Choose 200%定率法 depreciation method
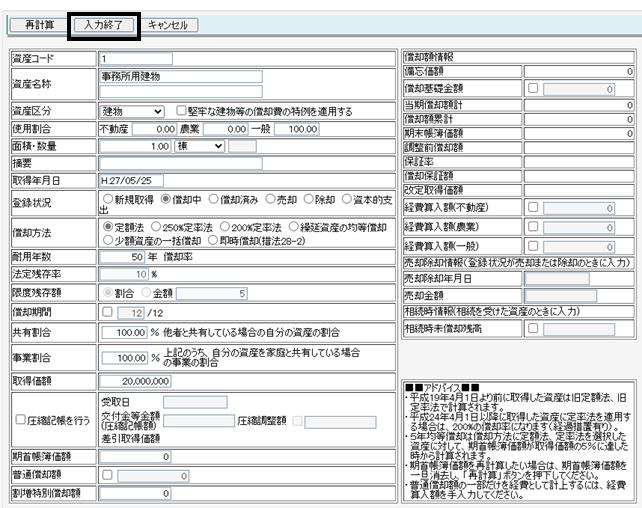The image size is (642, 508). pyautogui.click(x=224, y=227)
